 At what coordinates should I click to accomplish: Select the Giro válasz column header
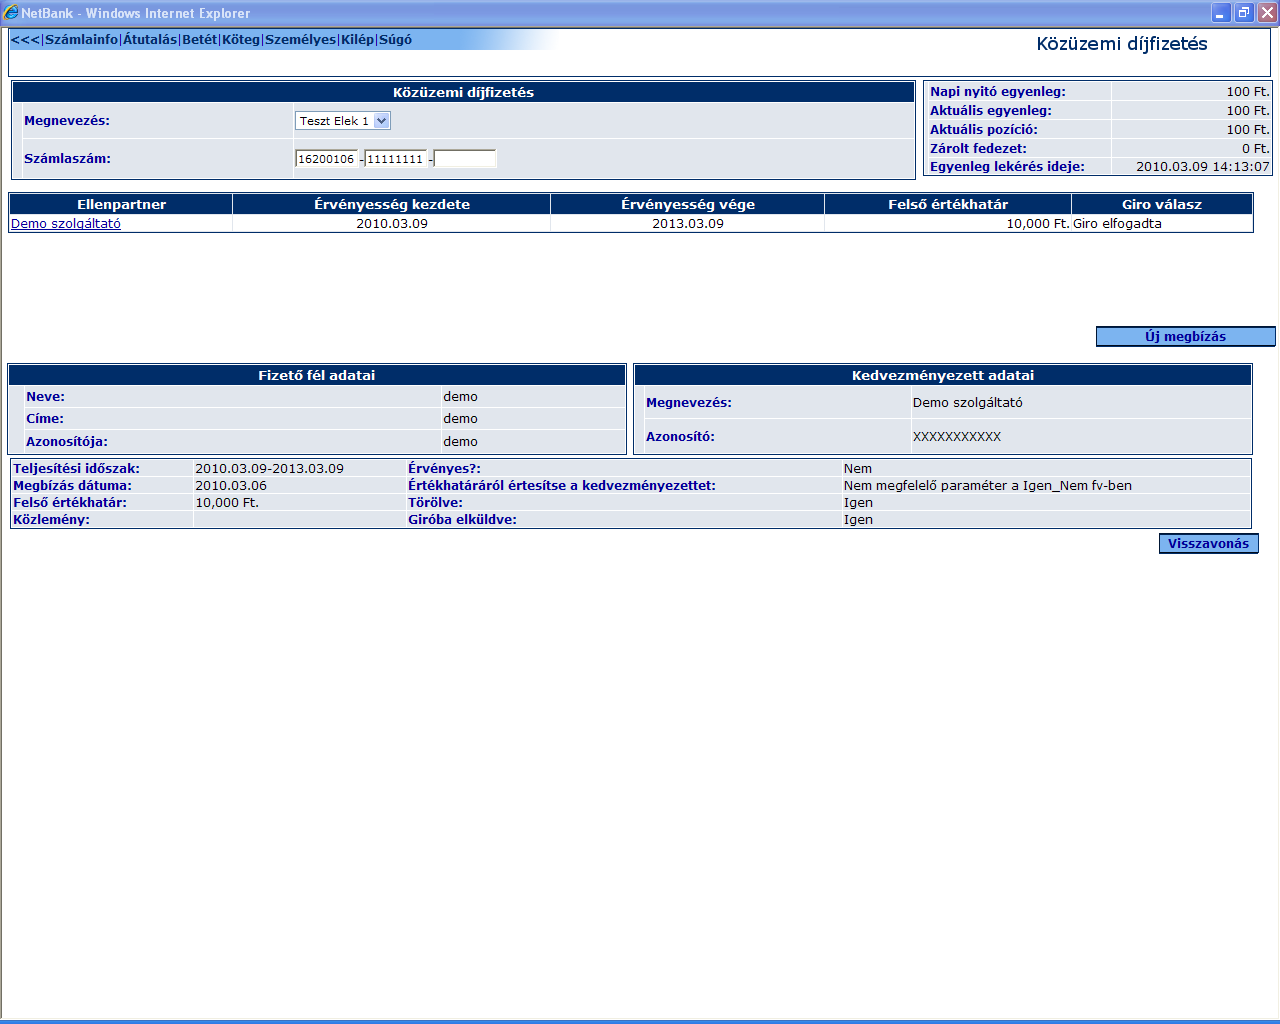[1162, 204]
